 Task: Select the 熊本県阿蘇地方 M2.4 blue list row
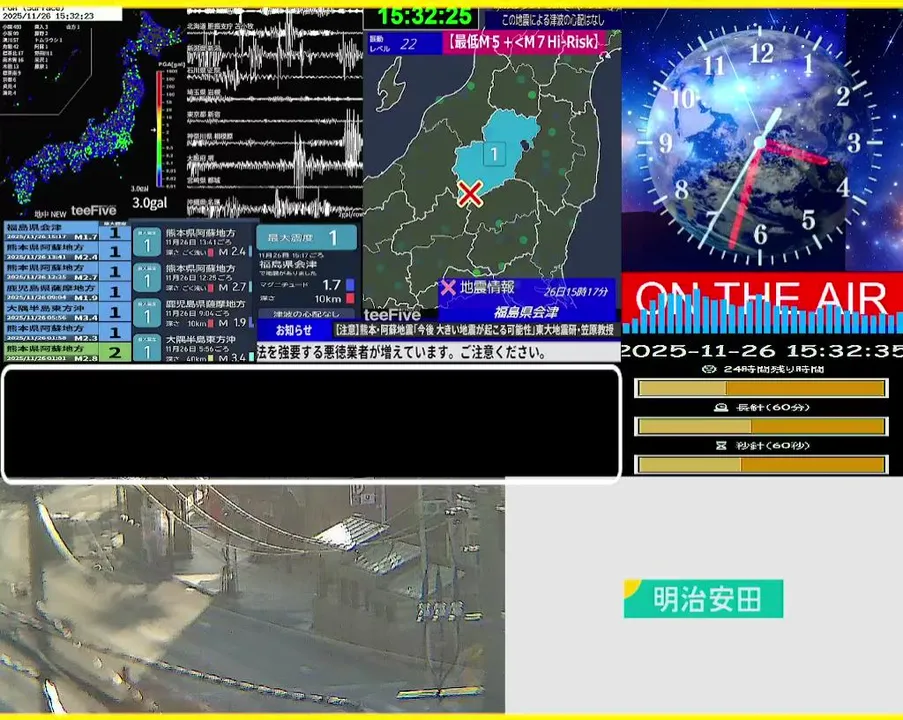pyautogui.click(x=67, y=252)
